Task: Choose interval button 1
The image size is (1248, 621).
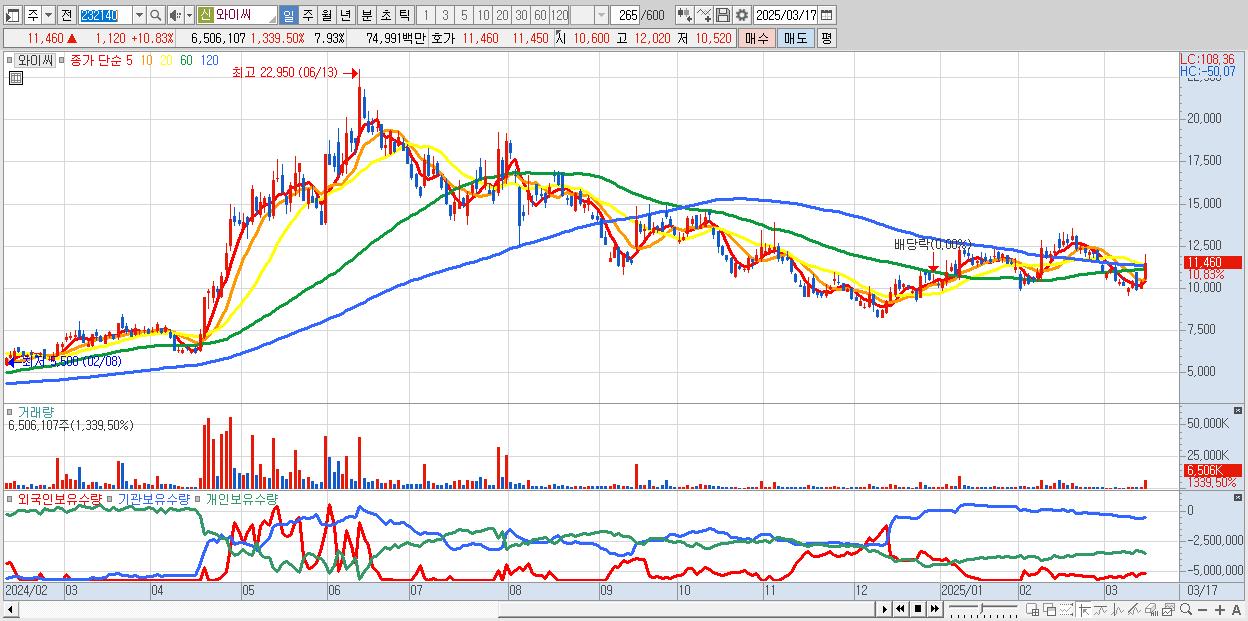Action: [x=425, y=15]
